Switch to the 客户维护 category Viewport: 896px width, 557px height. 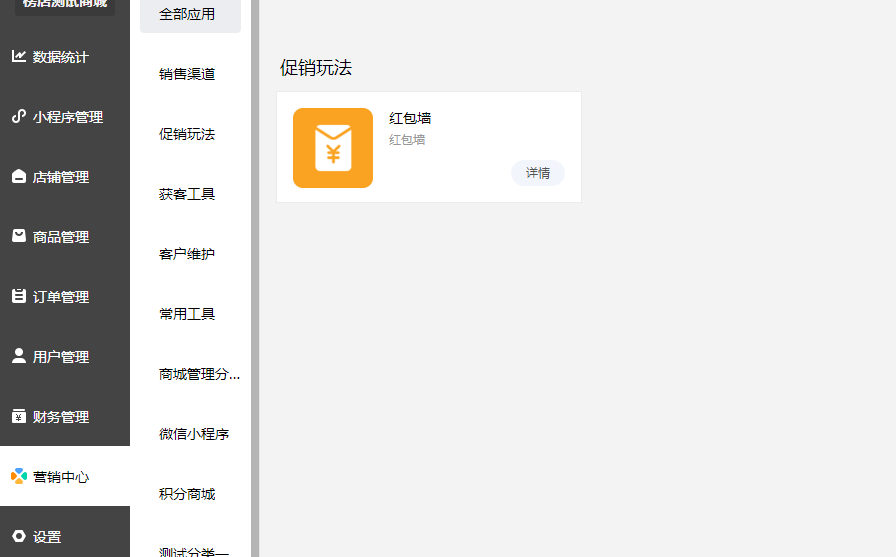coord(187,254)
